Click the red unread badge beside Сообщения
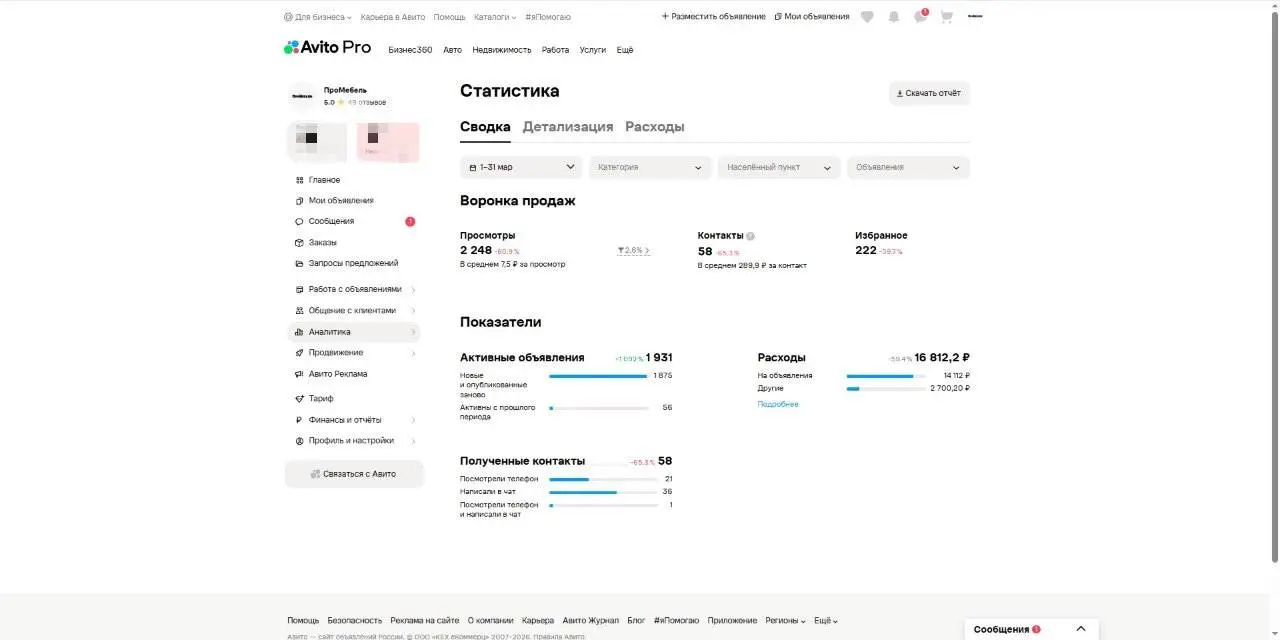Image resolution: width=1280 pixels, height=640 pixels. point(410,222)
